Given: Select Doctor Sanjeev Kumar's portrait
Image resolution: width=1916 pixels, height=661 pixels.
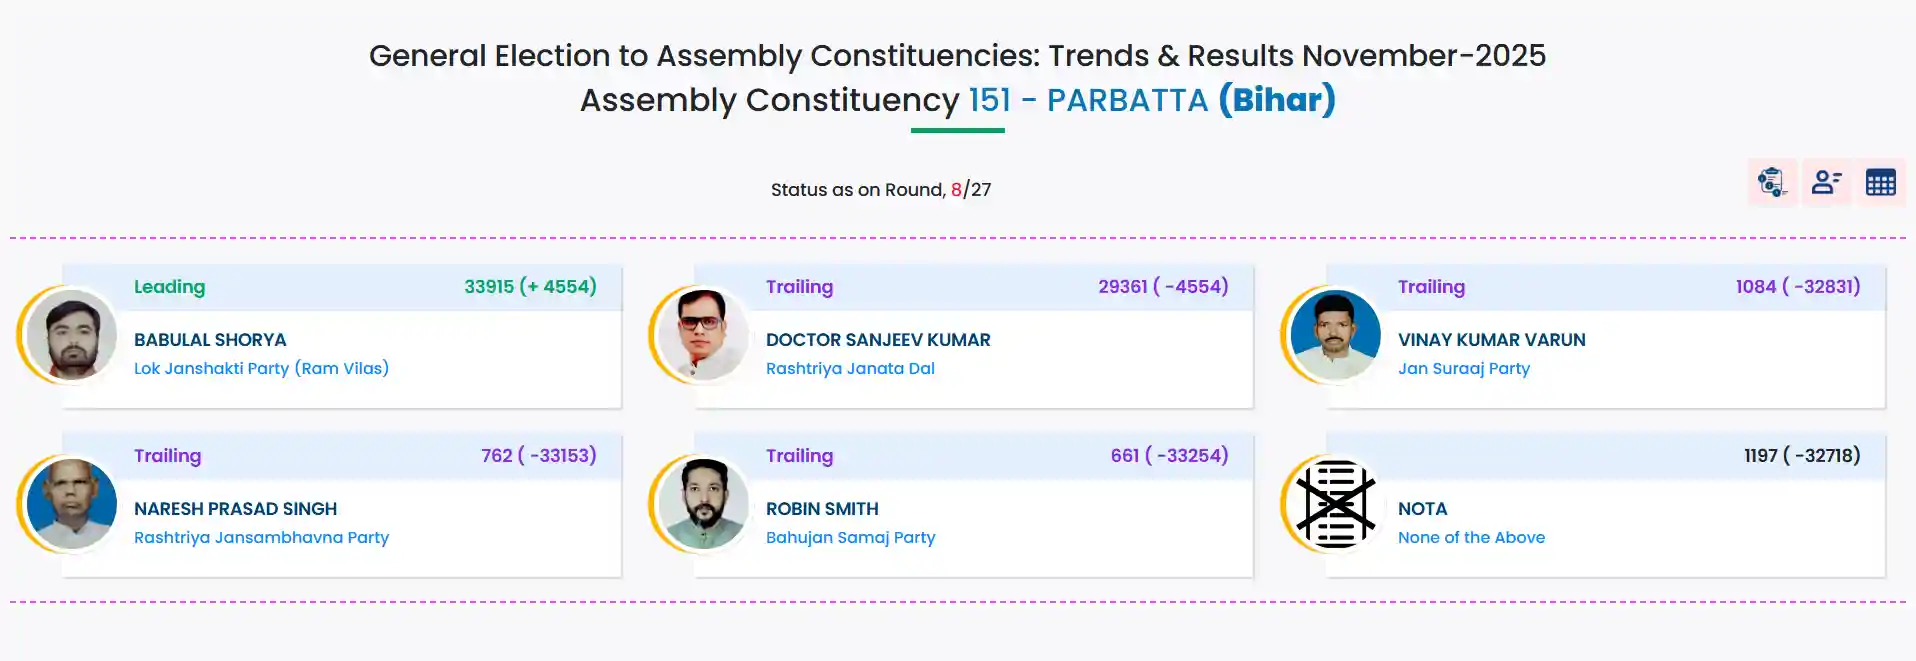Looking at the screenshot, I should coord(703,335).
